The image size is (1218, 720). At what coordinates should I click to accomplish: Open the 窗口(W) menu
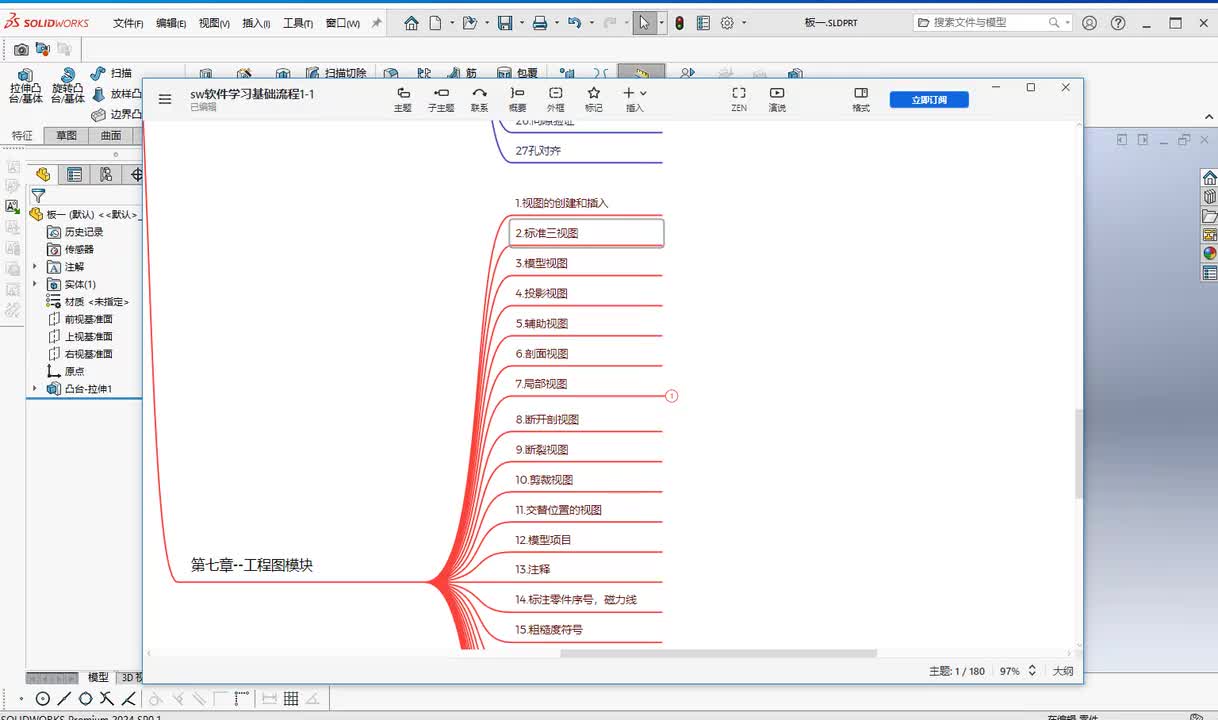(343, 23)
